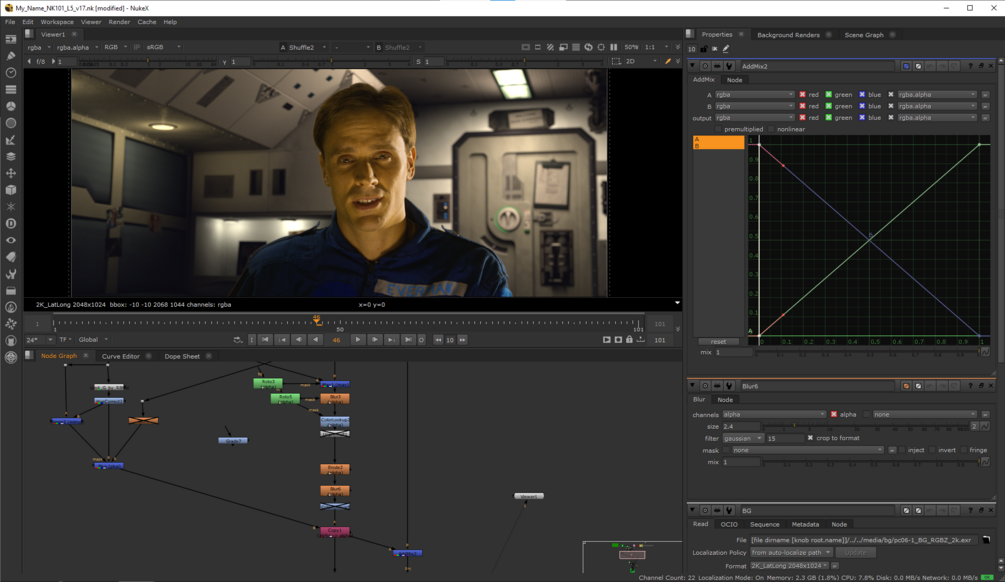
Task: Toggle viewer clipping warning stripes icon
Action: coord(550,47)
